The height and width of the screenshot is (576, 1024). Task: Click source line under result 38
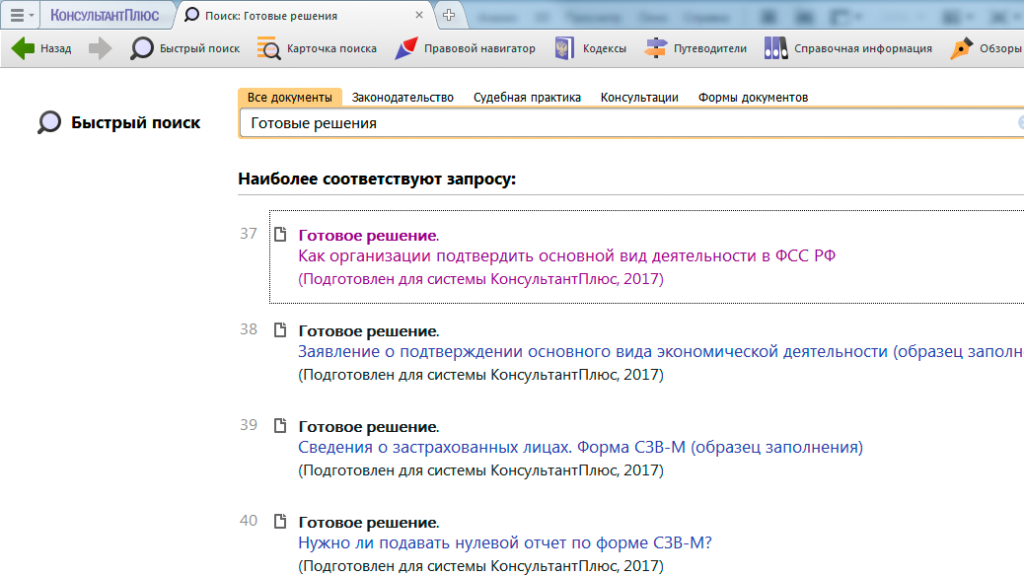coord(481,375)
